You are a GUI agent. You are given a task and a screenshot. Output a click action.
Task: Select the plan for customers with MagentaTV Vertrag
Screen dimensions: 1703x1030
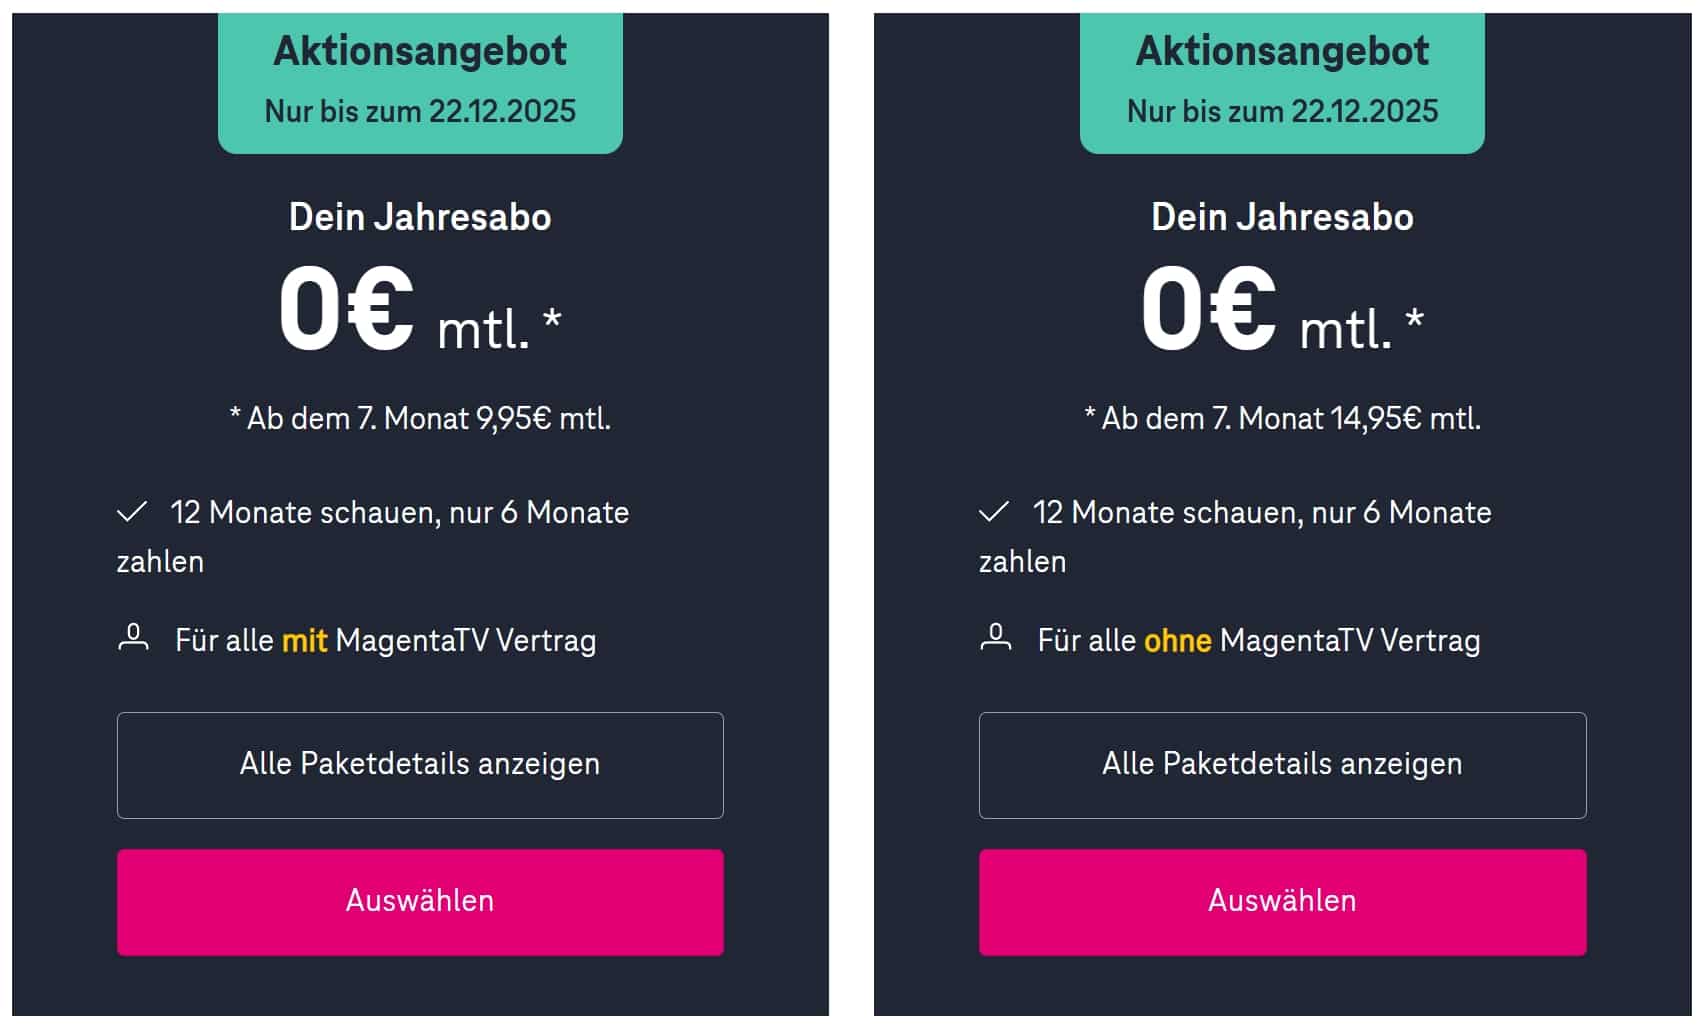(420, 900)
